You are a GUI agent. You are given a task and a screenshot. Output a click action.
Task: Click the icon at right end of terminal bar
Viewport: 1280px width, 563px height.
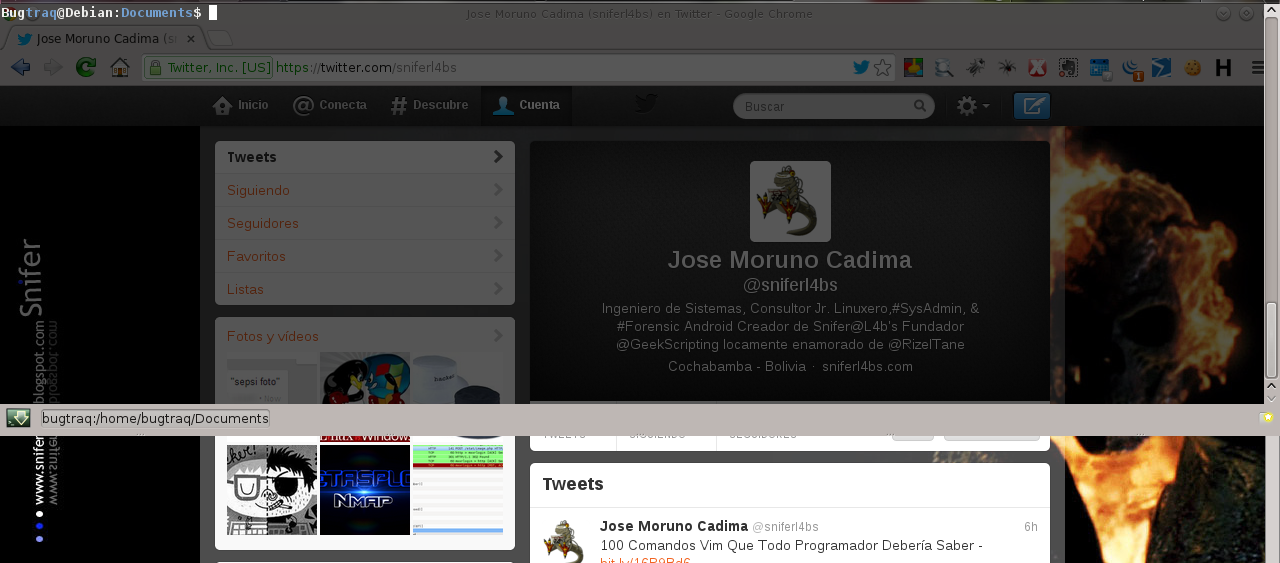coord(1267,418)
